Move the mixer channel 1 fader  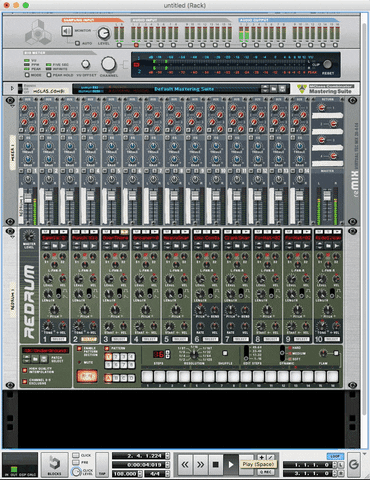28,198
